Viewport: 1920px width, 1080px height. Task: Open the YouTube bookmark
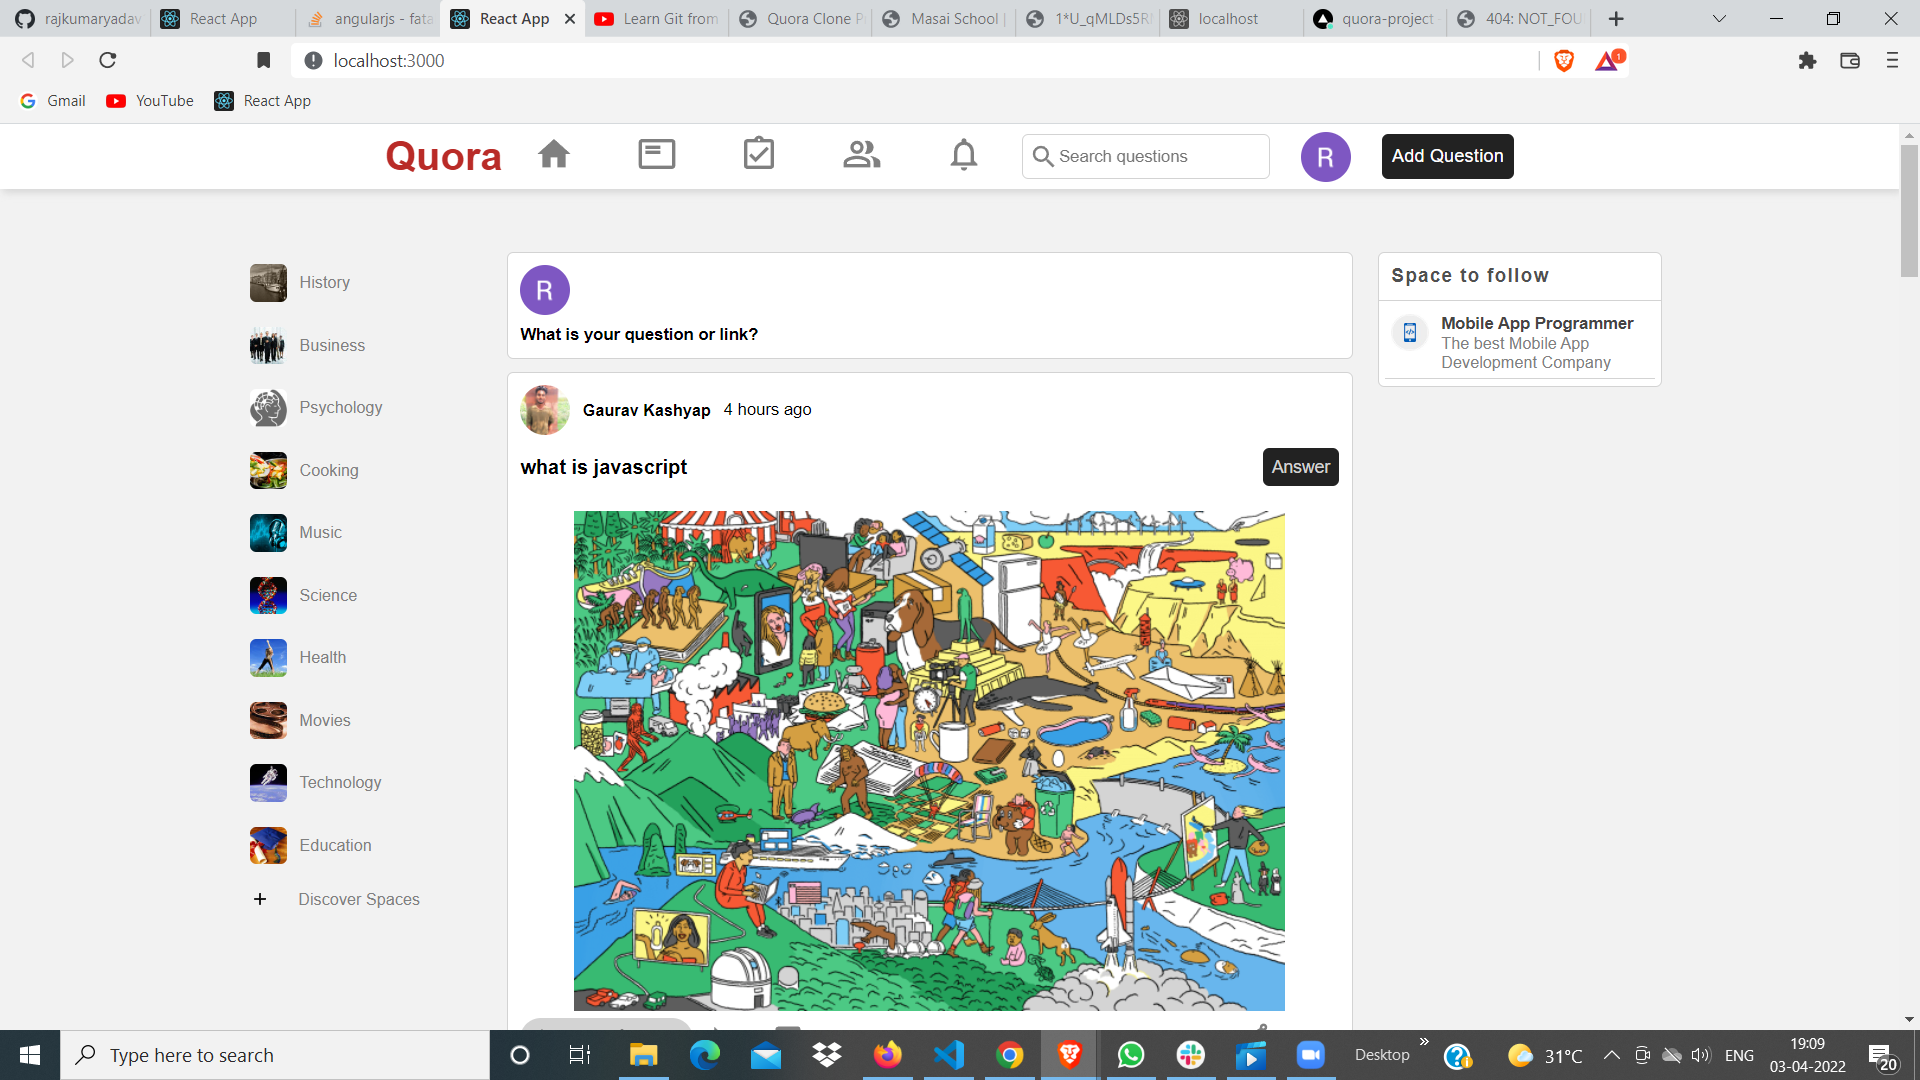tap(151, 101)
